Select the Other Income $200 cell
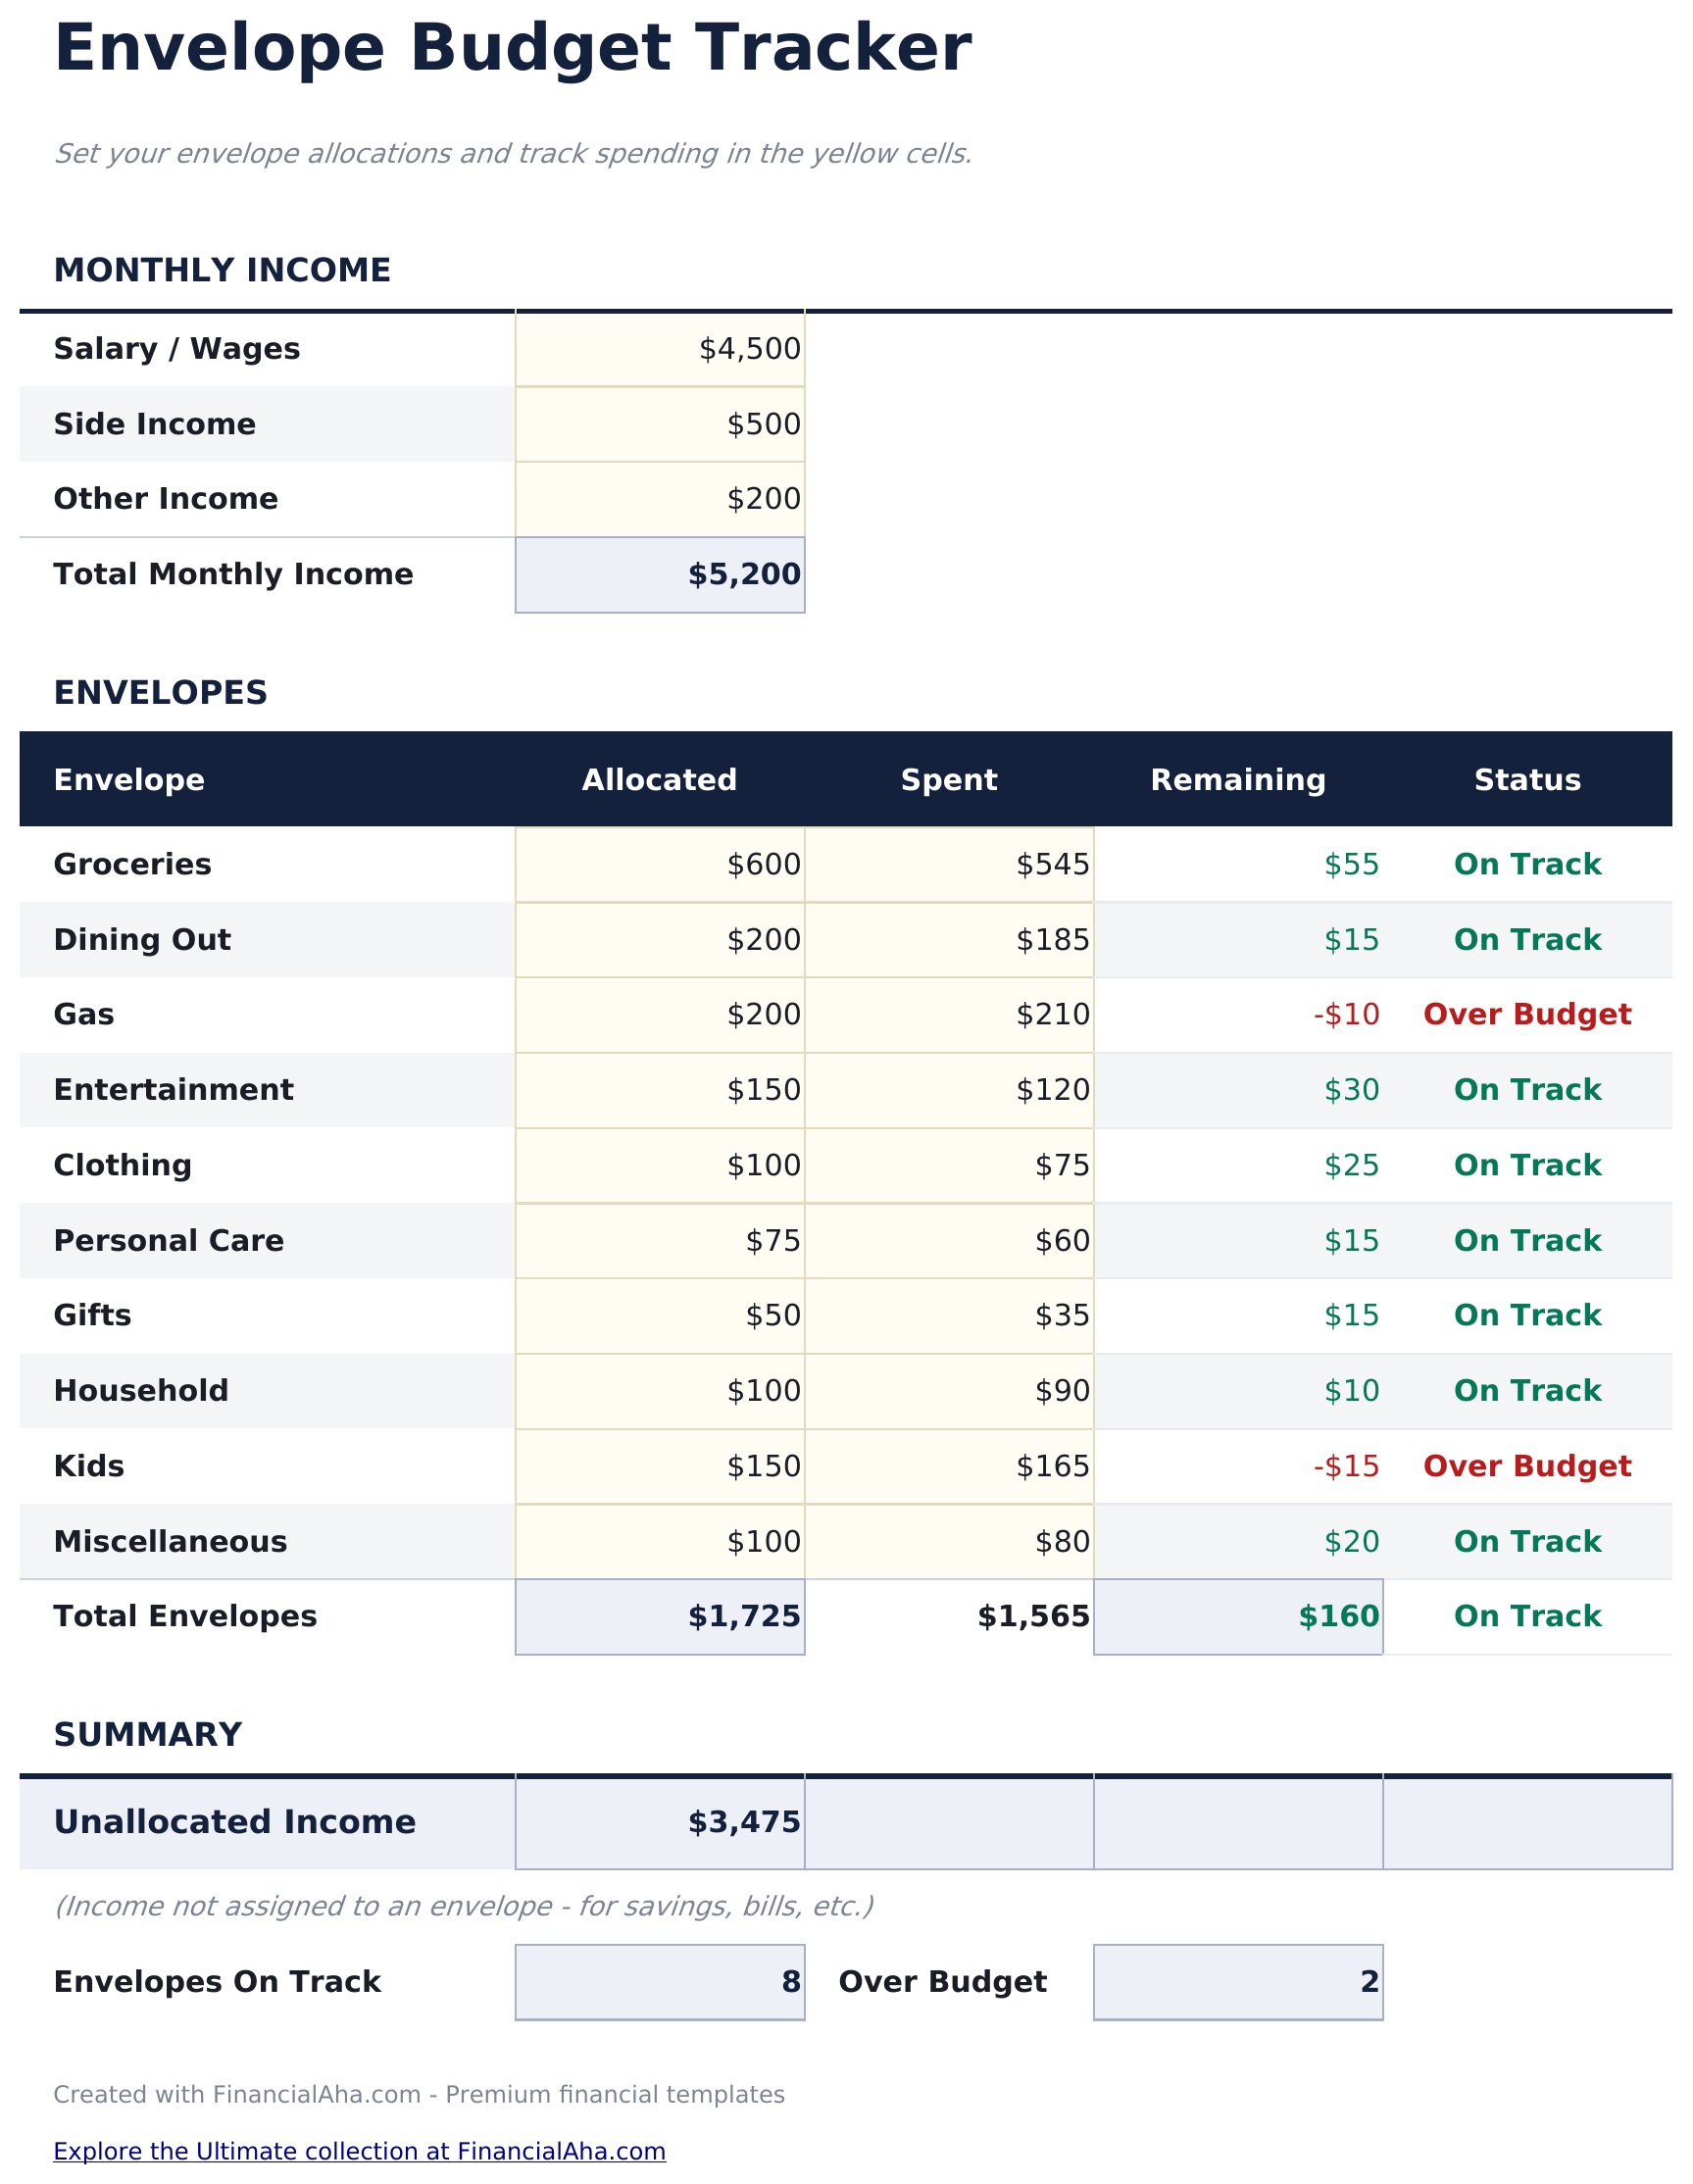The height and width of the screenshot is (2184, 1693). pos(660,499)
